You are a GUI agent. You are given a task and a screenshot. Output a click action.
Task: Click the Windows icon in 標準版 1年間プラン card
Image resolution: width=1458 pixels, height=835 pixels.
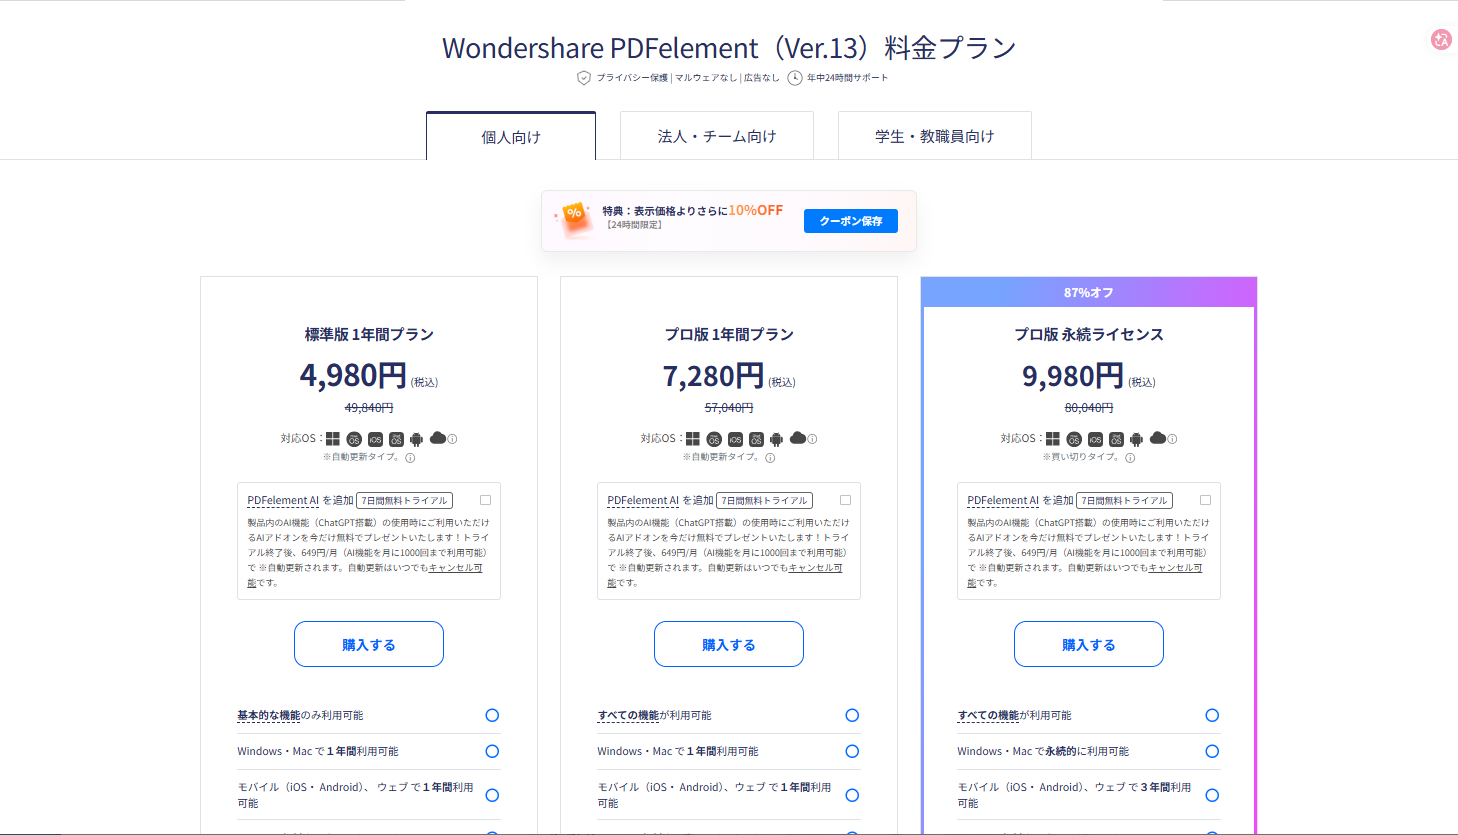tap(333, 439)
